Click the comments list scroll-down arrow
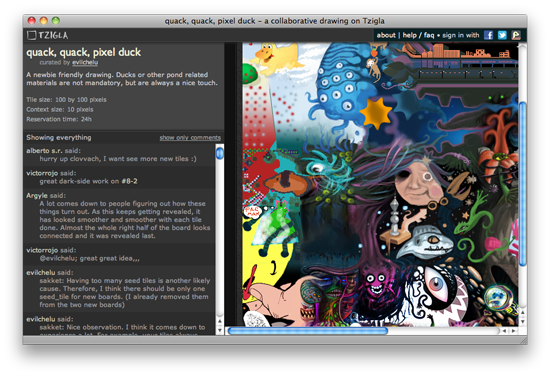The image size is (550, 376). [220, 330]
